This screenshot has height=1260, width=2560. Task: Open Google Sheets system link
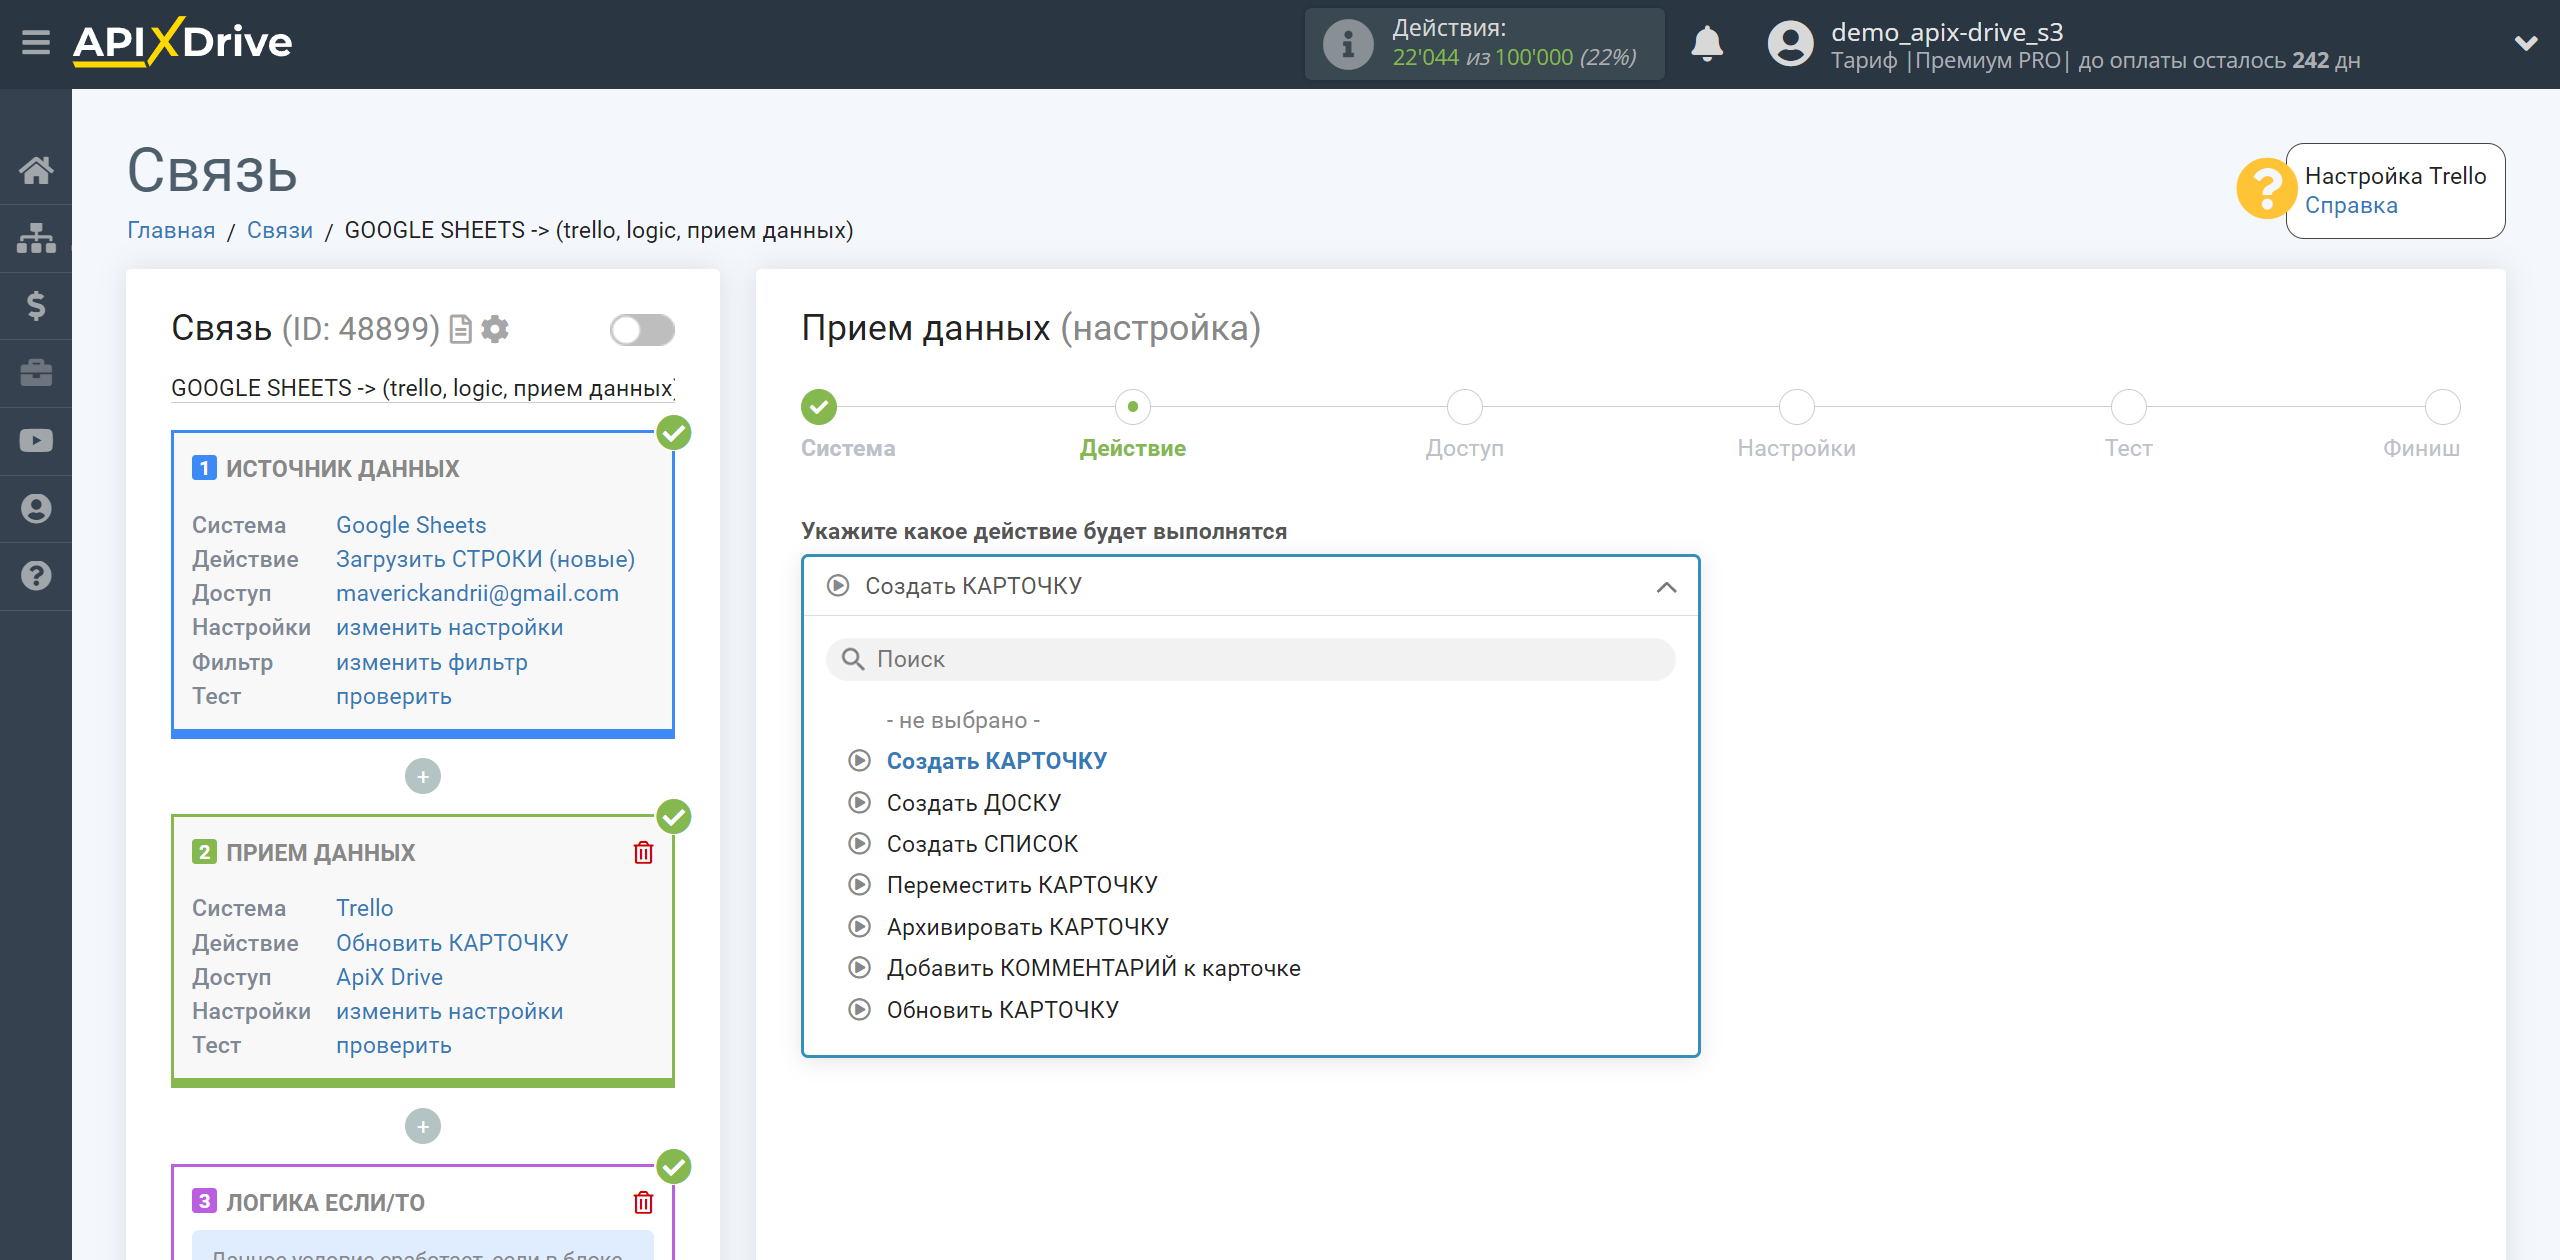[411, 525]
